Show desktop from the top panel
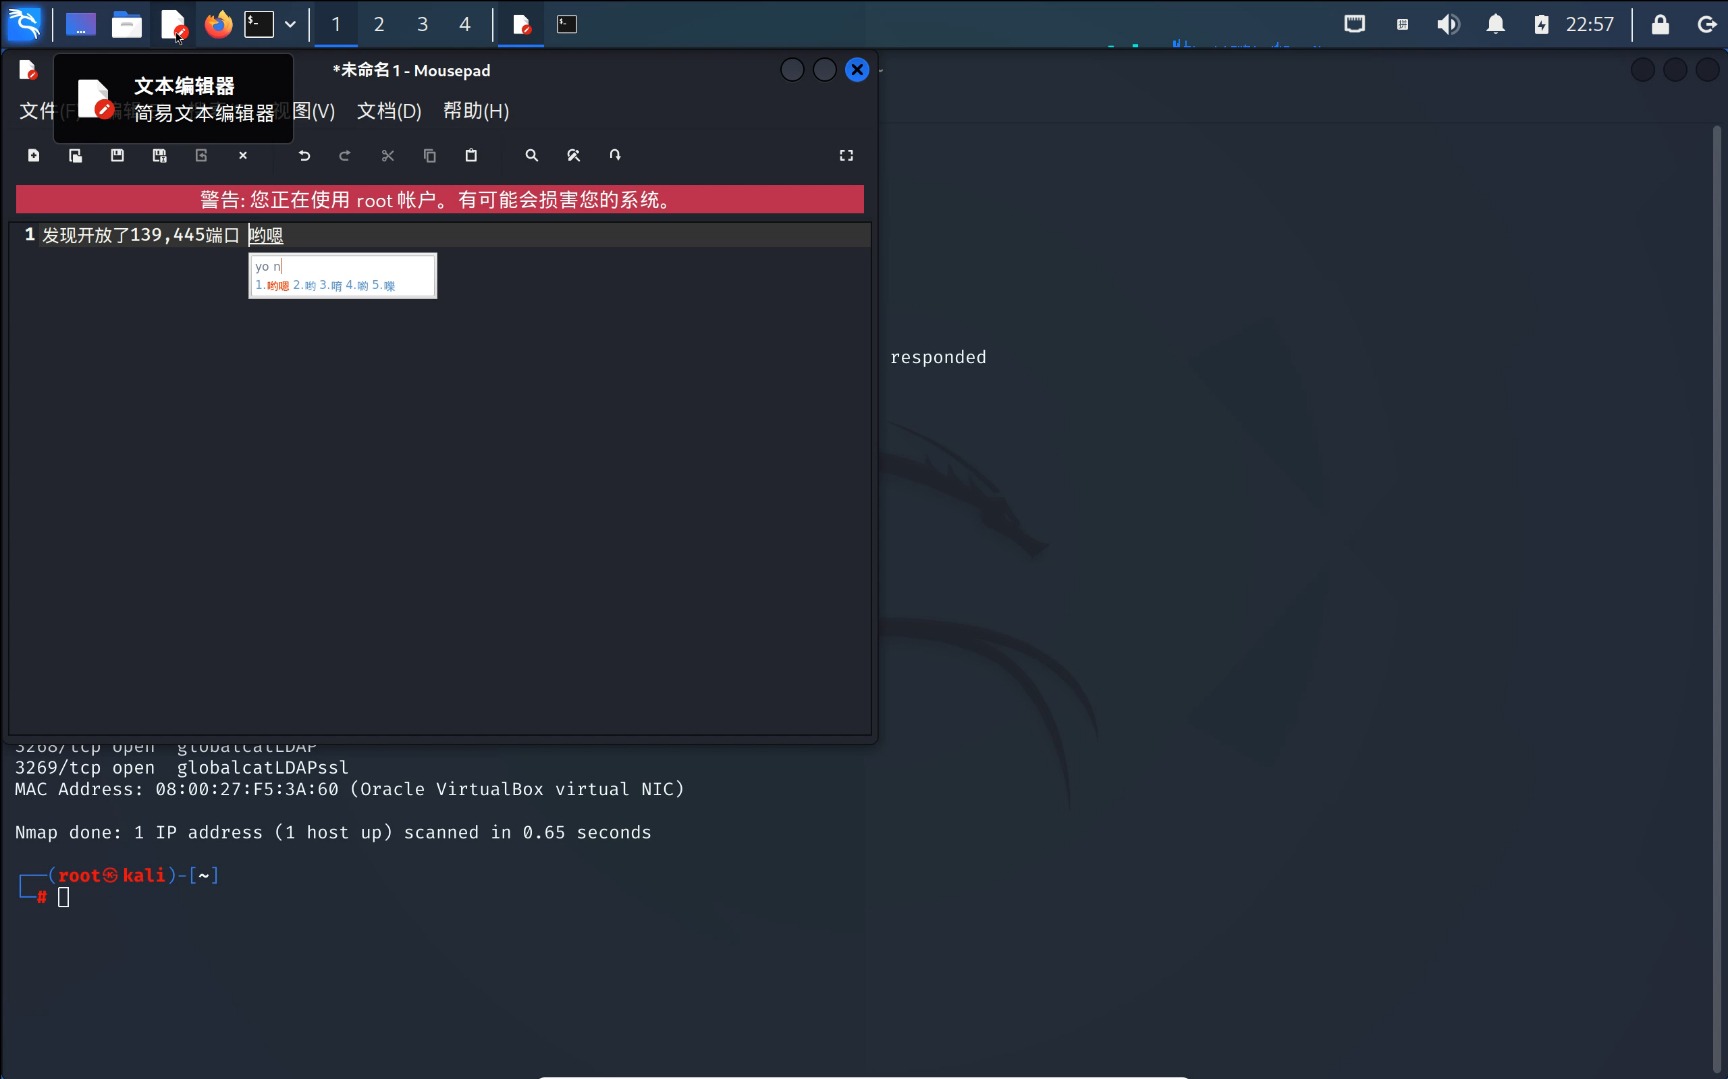The height and width of the screenshot is (1079, 1728). pyautogui.click(x=81, y=24)
